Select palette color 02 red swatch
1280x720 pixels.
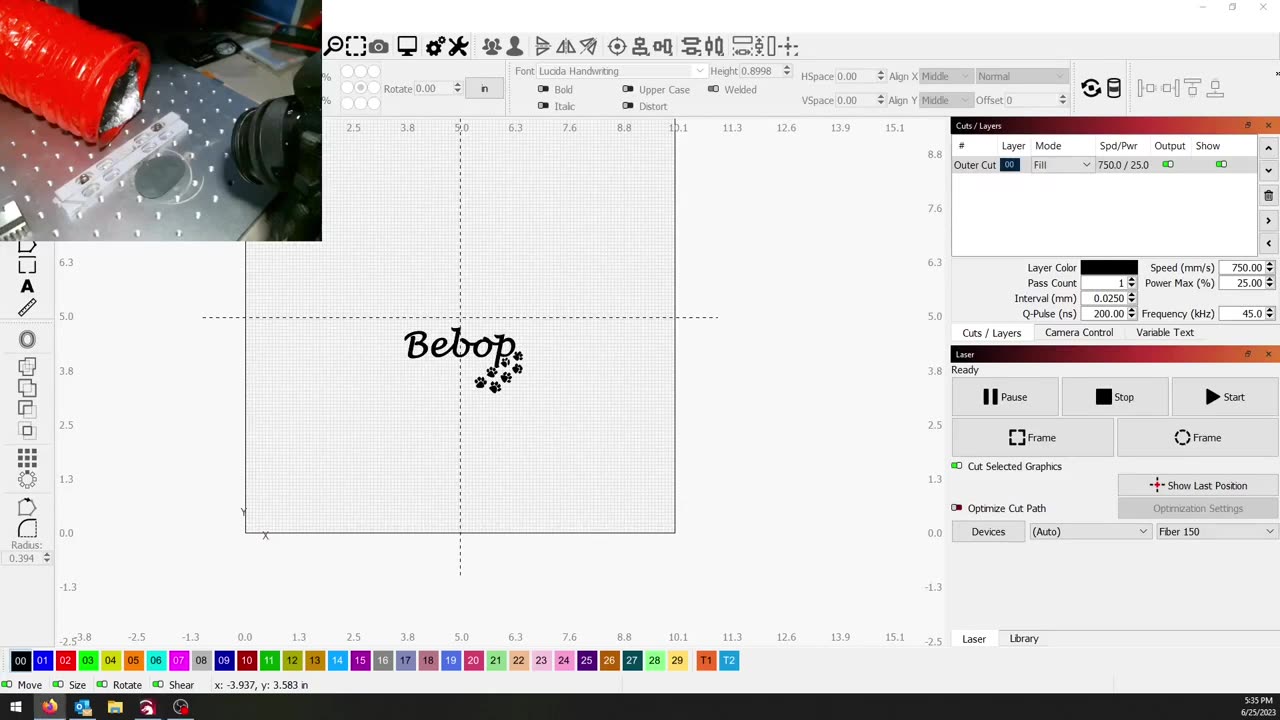tap(65, 661)
